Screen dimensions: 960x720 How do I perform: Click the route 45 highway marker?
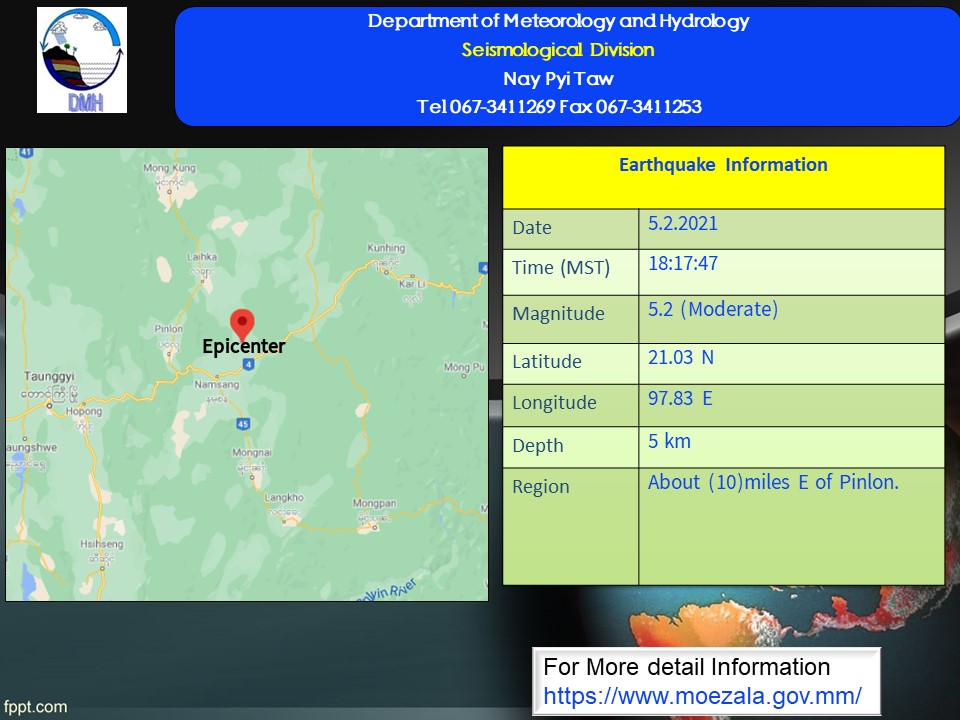[x=243, y=424]
